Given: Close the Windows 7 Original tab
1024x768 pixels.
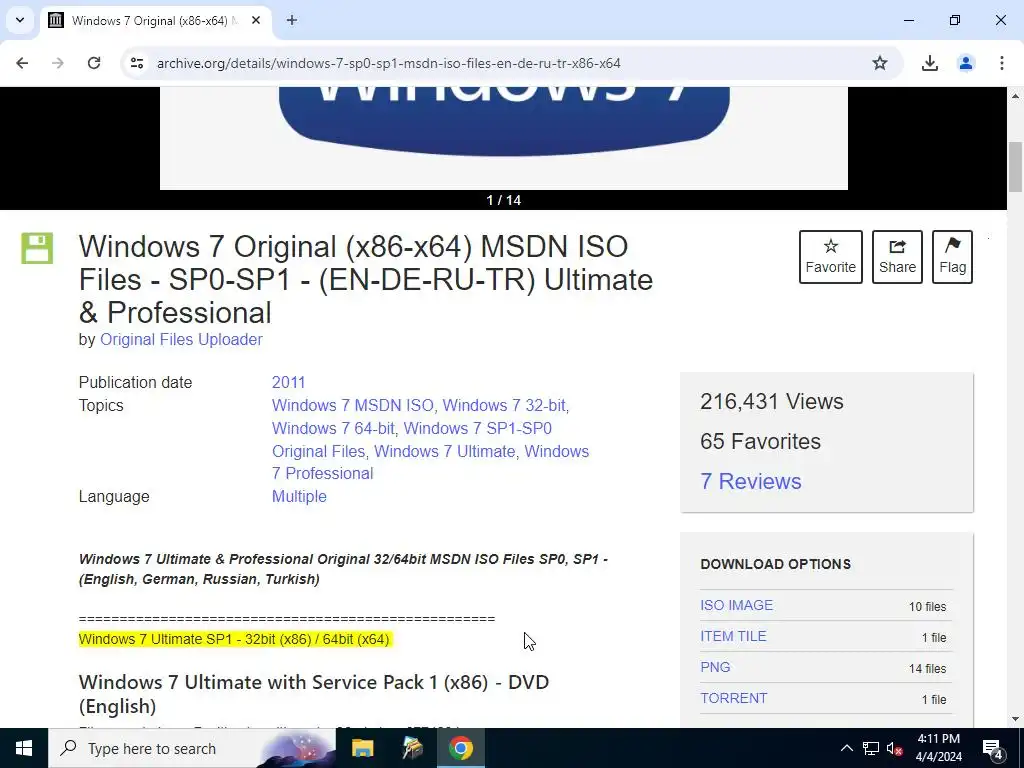Looking at the screenshot, I should (256, 20).
